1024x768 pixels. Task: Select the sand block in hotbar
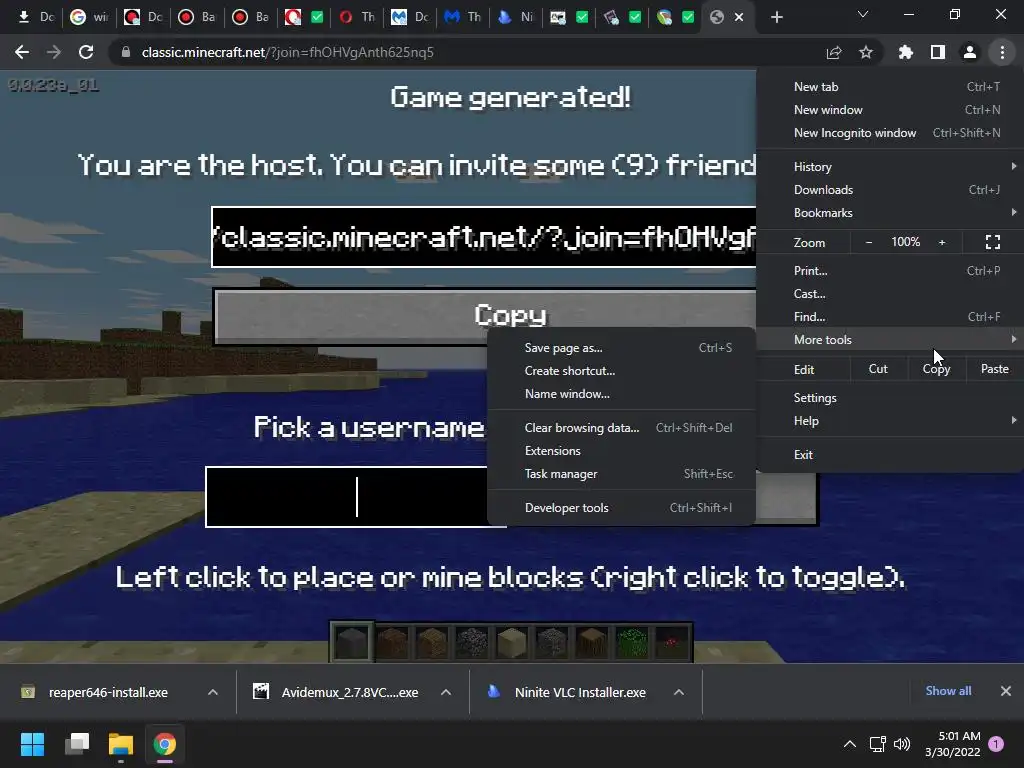(511, 642)
